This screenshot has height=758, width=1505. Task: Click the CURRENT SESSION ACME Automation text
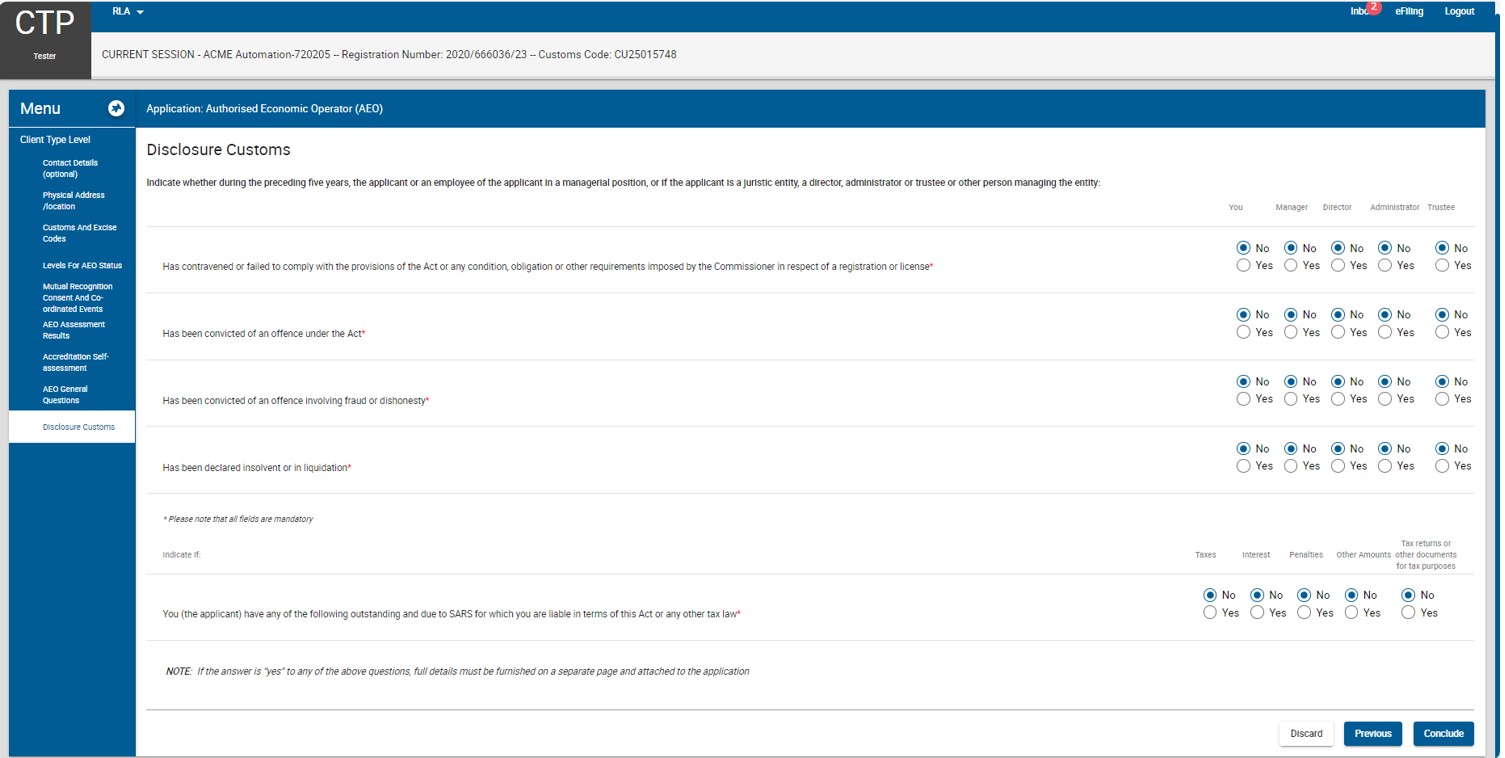point(389,55)
